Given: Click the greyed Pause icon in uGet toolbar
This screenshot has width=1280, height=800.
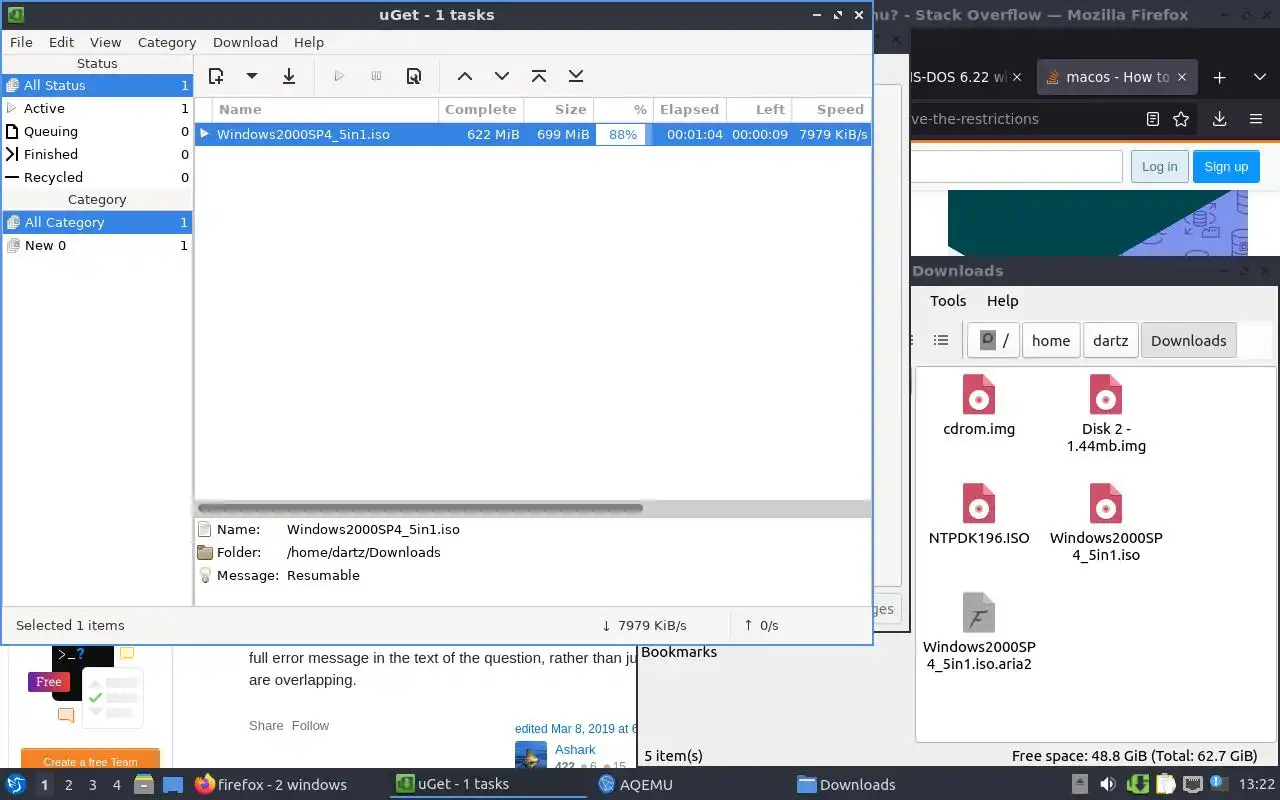Looking at the screenshot, I should point(376,76).
